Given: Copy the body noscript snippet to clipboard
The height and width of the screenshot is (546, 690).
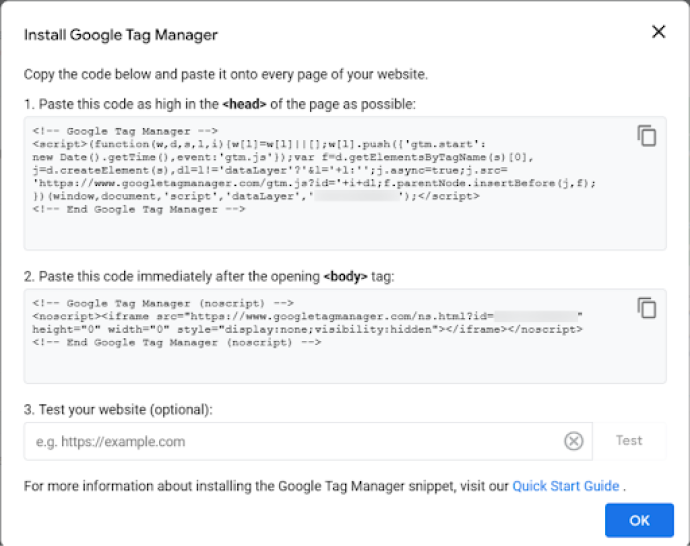Looking at the screenshot, I should pos(647,307).
